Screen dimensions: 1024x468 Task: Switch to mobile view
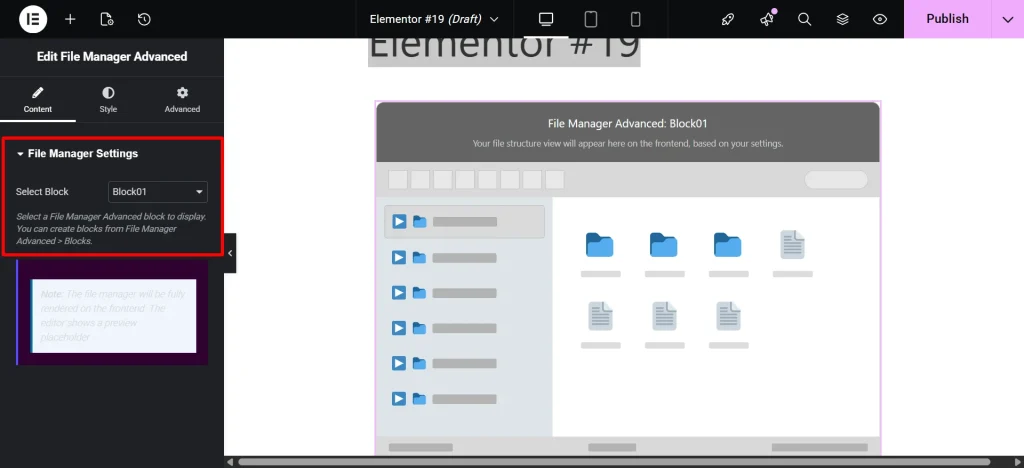(635, 20)
